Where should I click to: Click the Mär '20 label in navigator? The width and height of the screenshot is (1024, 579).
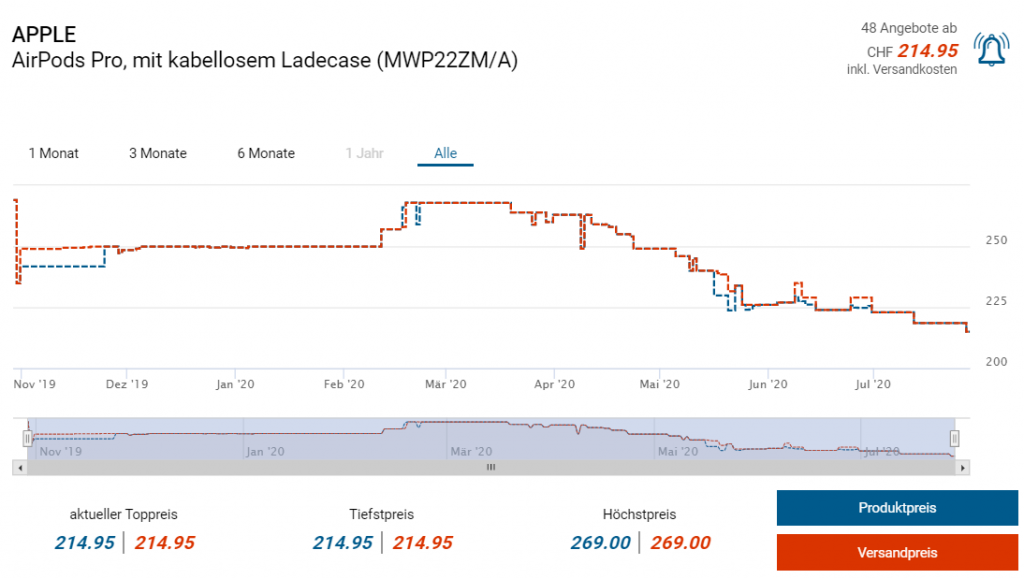coord(471,452)
